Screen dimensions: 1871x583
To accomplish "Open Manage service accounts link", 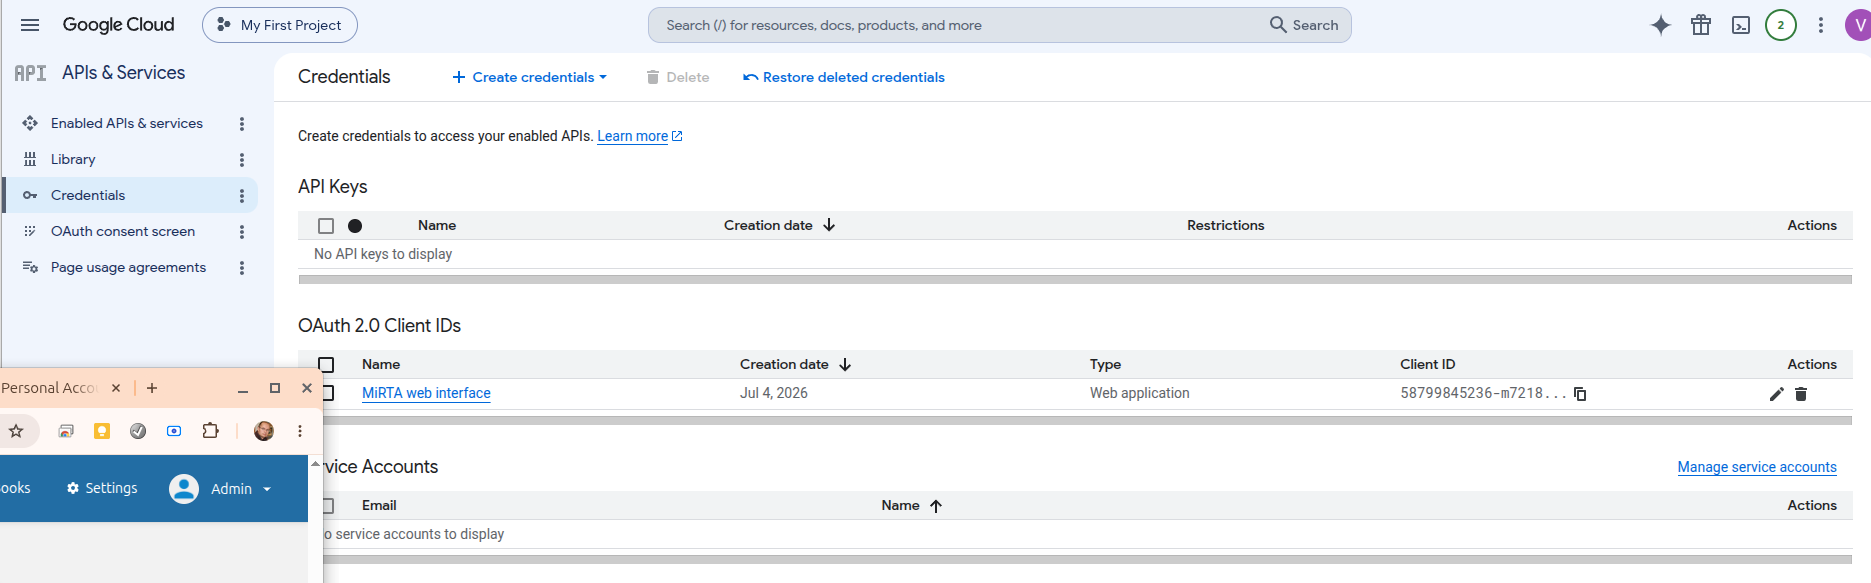I will [1757, 467].
